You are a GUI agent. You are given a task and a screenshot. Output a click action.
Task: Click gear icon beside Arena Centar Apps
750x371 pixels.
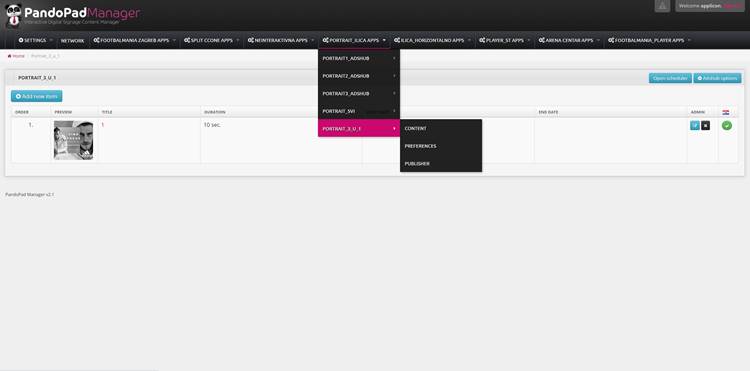[x=541, y=41]
